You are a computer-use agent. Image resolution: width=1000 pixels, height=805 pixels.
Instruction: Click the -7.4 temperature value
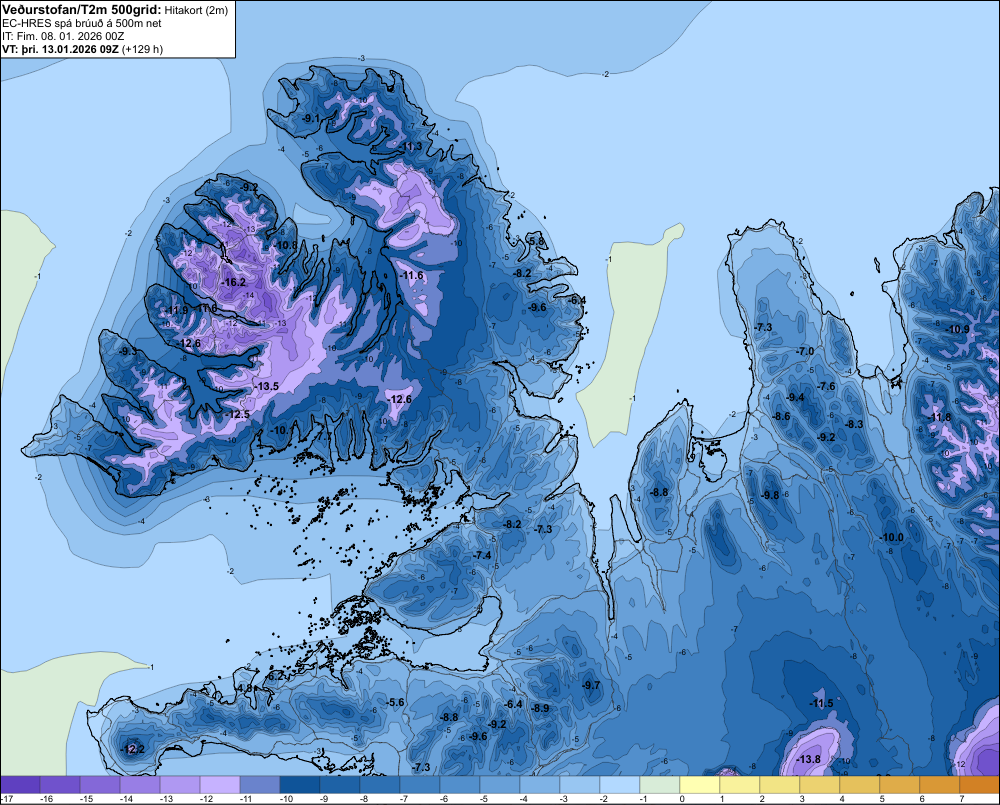482,555
